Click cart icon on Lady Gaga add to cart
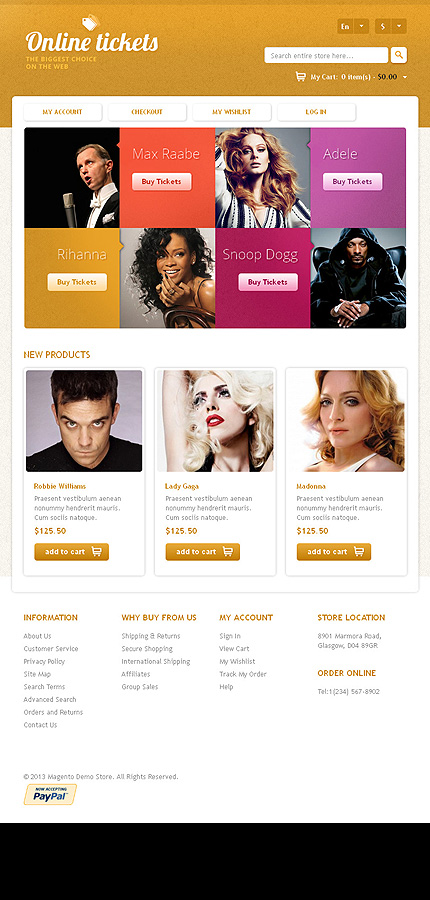Image resolution: width=430 pixels, height=900 pixels. tap(228, 552)
